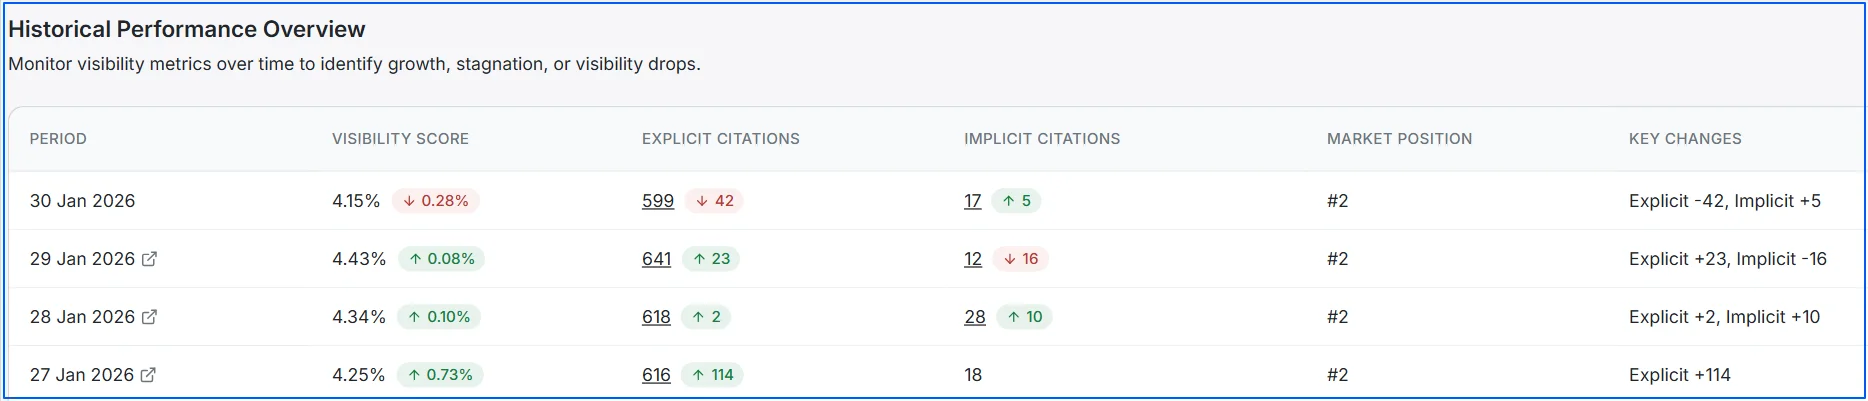This screenshot has height=401, width=1868.
Task: View implicit citations count 28
Action: (x=975, y=317)
